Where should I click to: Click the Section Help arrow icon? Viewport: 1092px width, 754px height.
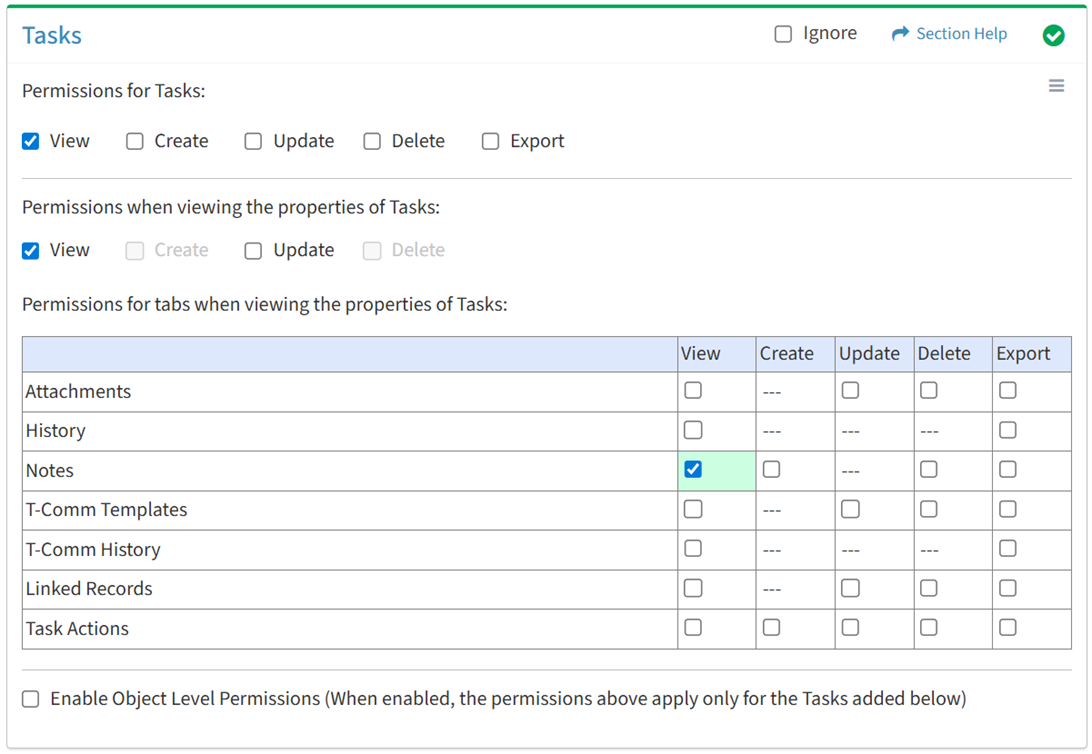(x=900, y=34)
